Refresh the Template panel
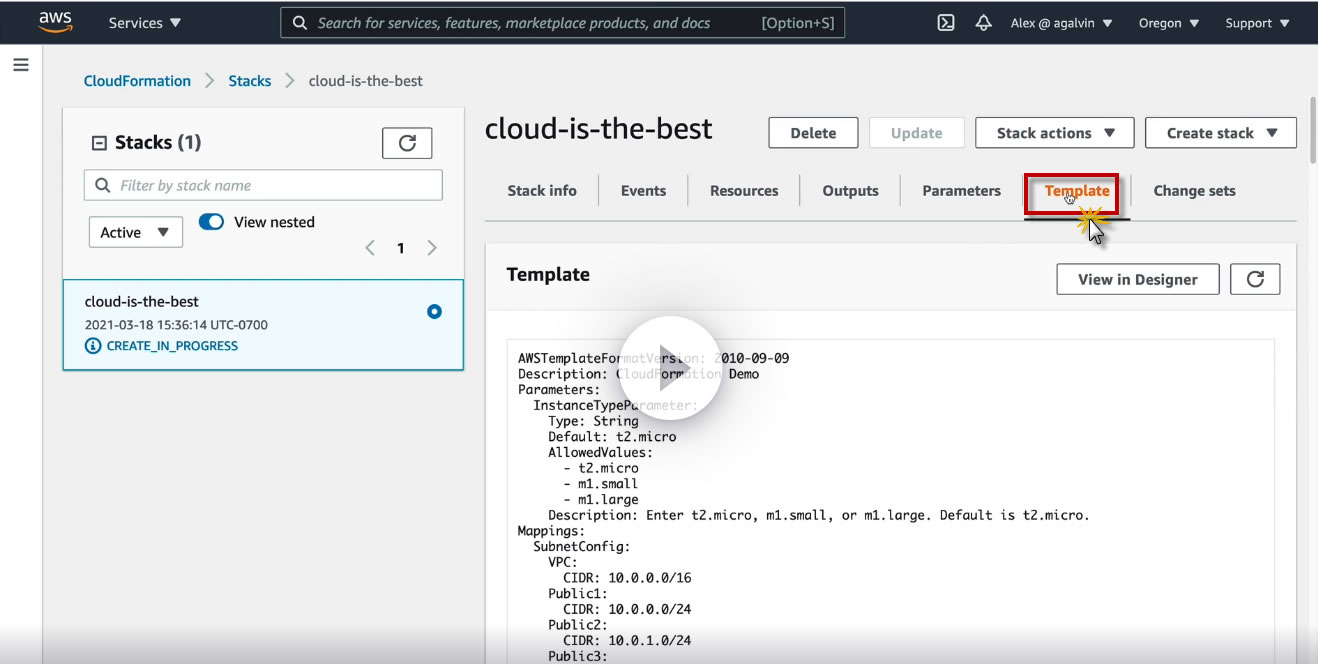The image size is (1318, 664). [1255, 279]
